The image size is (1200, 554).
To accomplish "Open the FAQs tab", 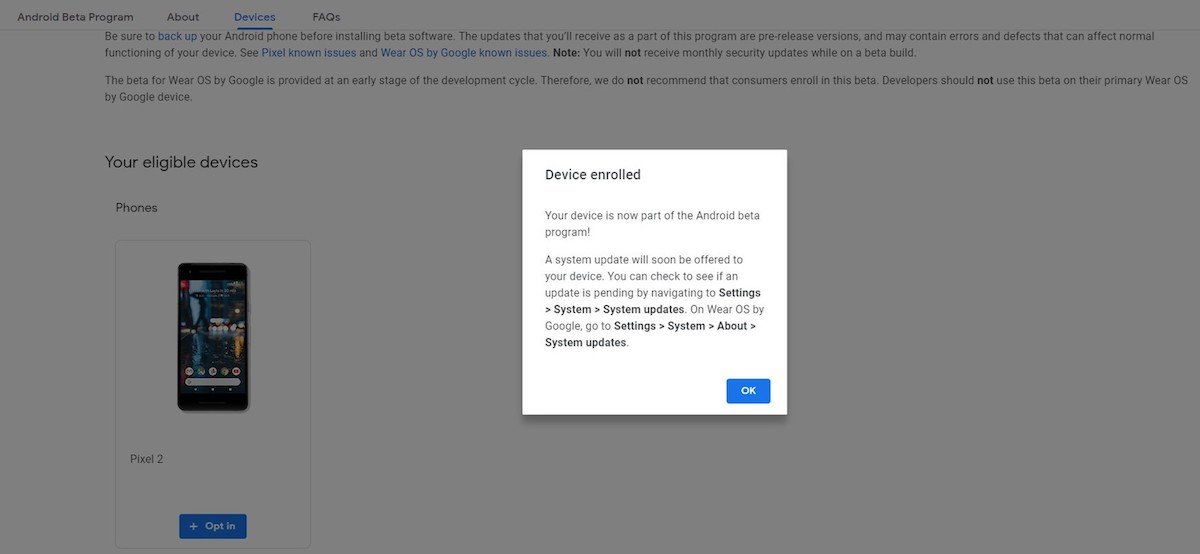I will [326, 17].
